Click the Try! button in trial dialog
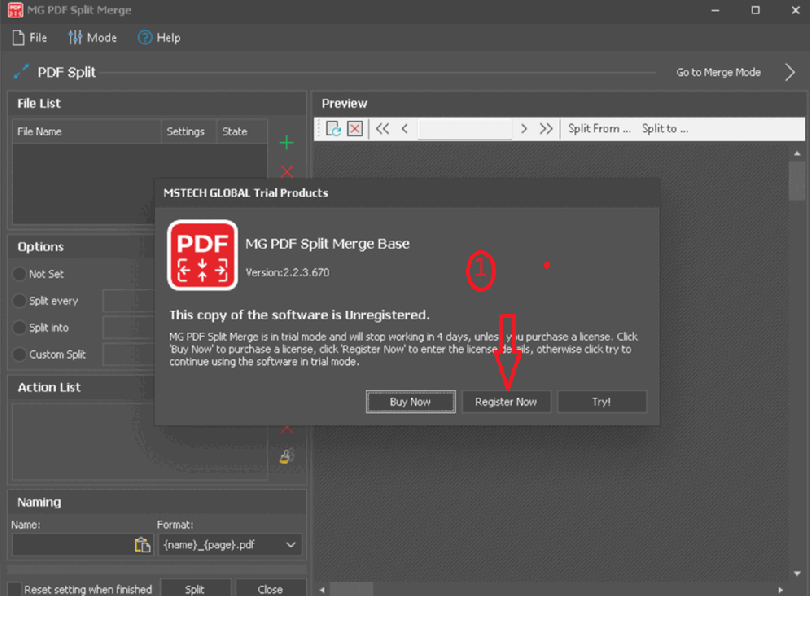This screenshot has width=810, height=624. pos(602,402)
